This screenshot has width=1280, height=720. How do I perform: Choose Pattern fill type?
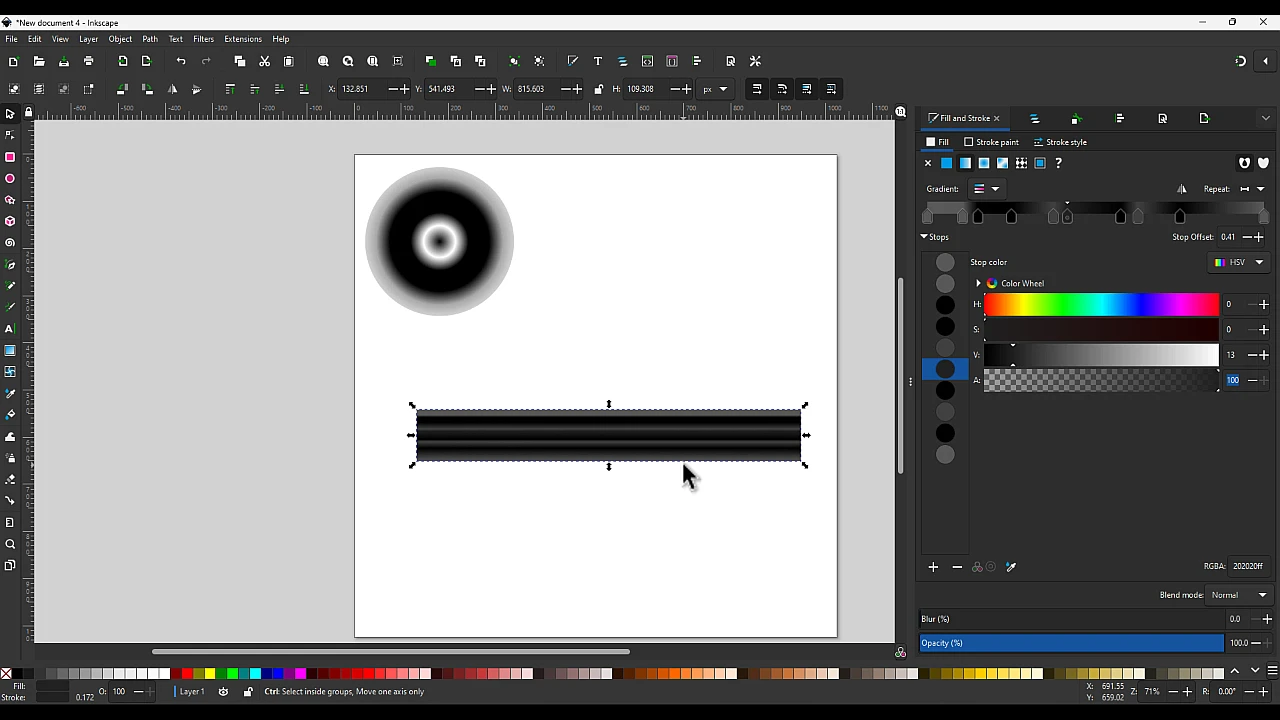(x=1021, y=163)
